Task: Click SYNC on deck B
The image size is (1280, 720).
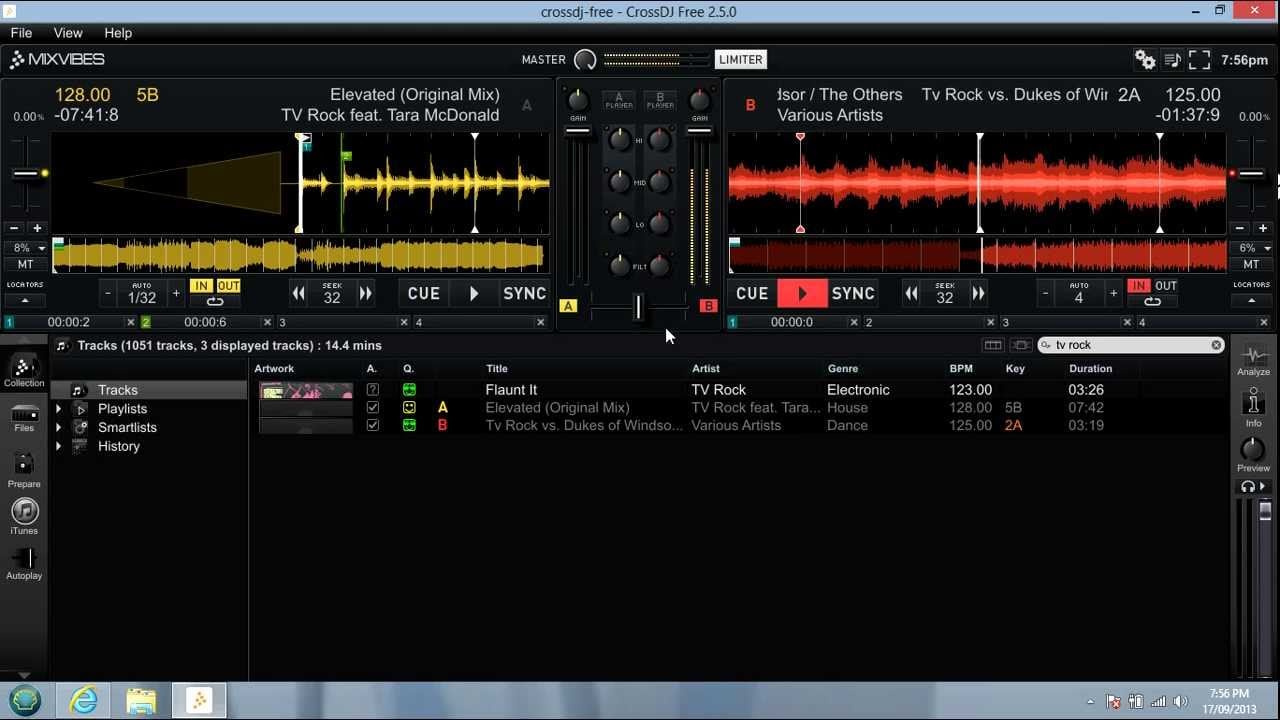Action: click(x=853, y=294)
